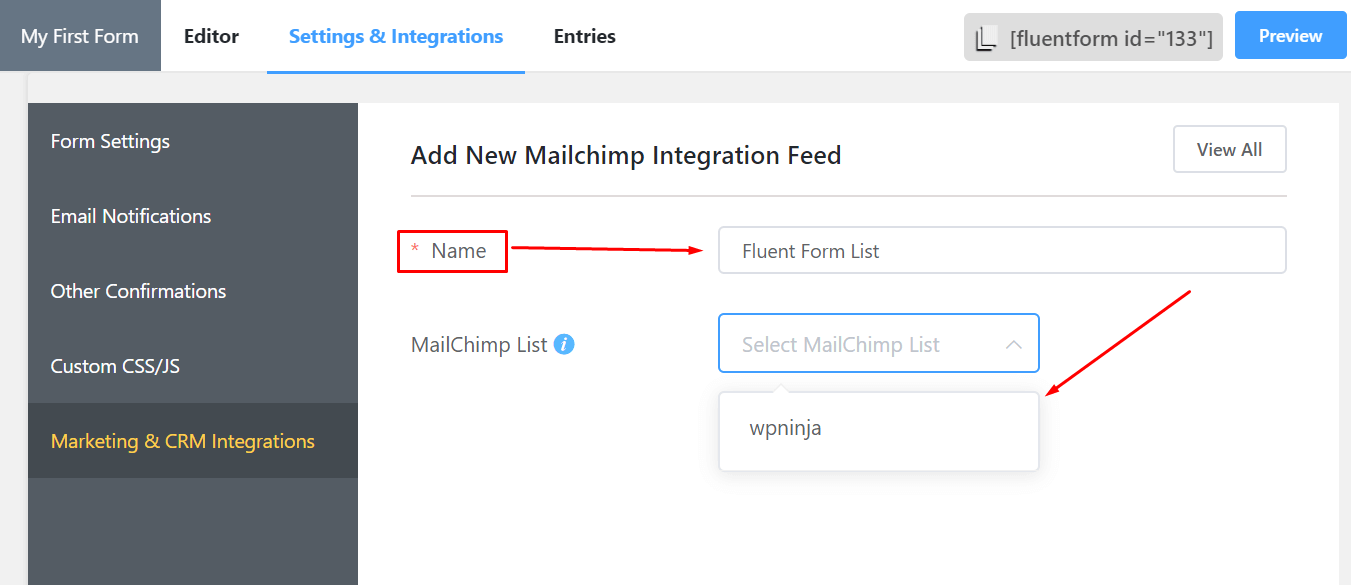The image size is (1351, 585).
Task: Click the required field asterisk beside Name
Action: pyautogui.click(x=416, y=251)
